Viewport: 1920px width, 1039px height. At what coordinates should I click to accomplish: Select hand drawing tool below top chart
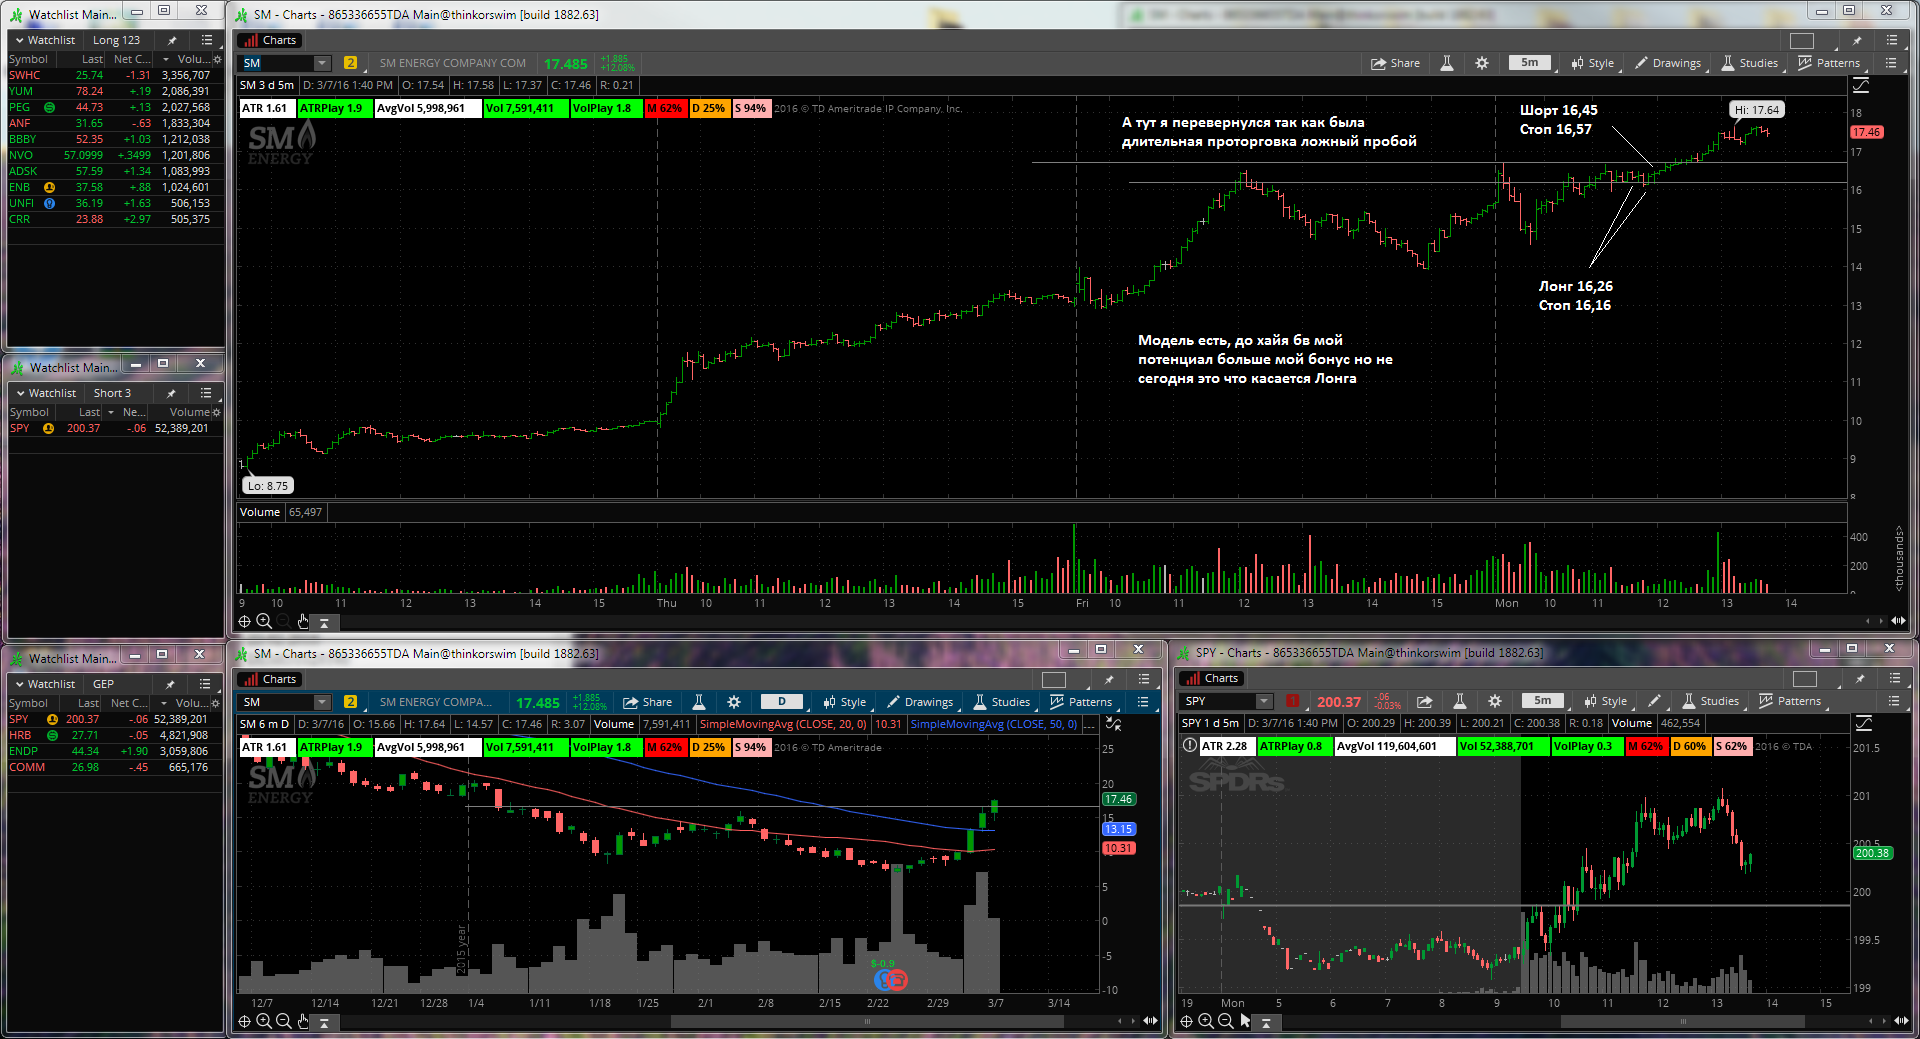(303, 621)
